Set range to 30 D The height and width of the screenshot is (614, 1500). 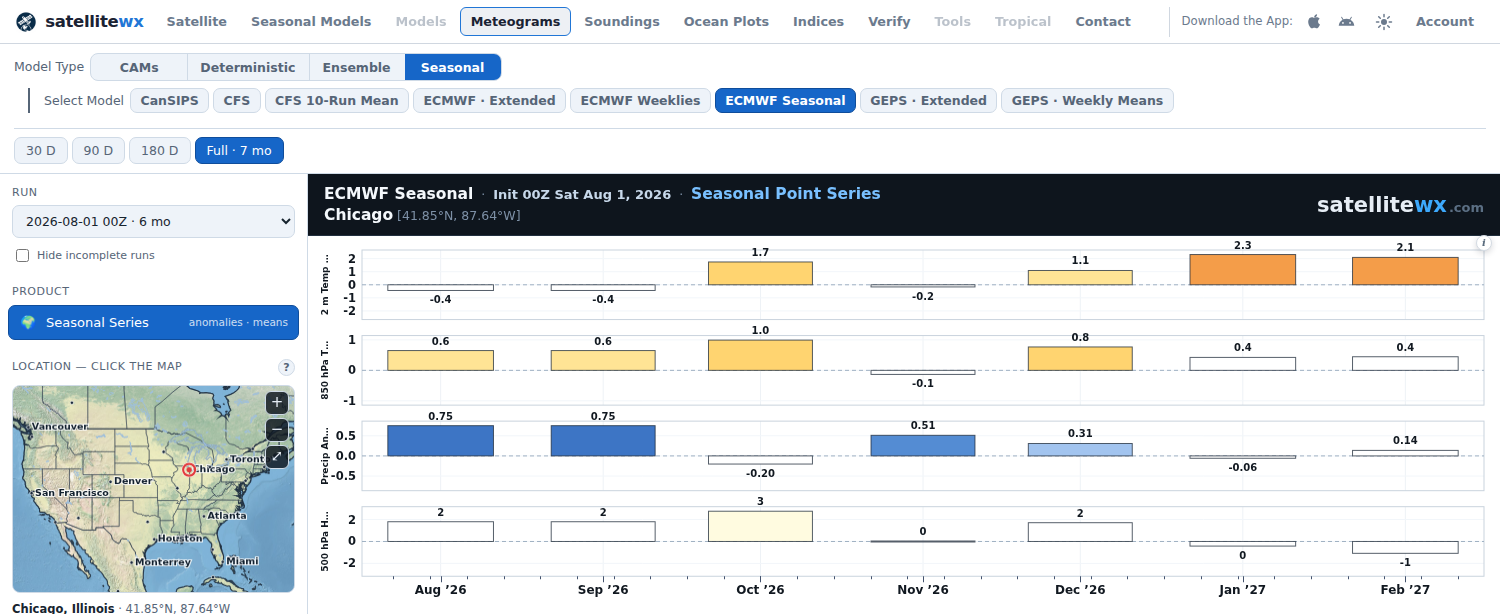(41, 150)
